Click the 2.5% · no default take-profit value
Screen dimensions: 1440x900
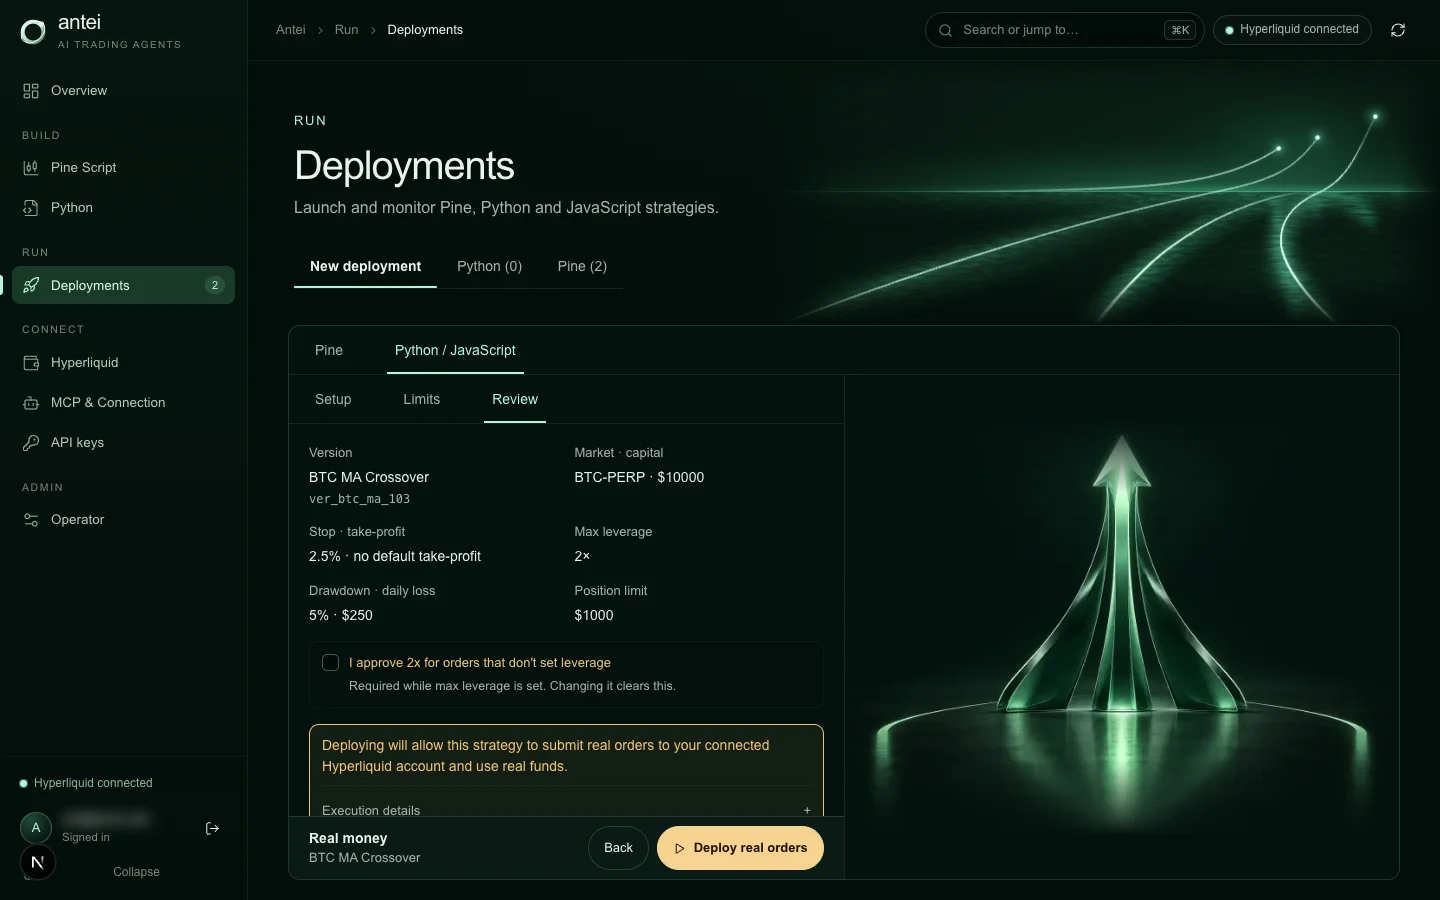395,556
